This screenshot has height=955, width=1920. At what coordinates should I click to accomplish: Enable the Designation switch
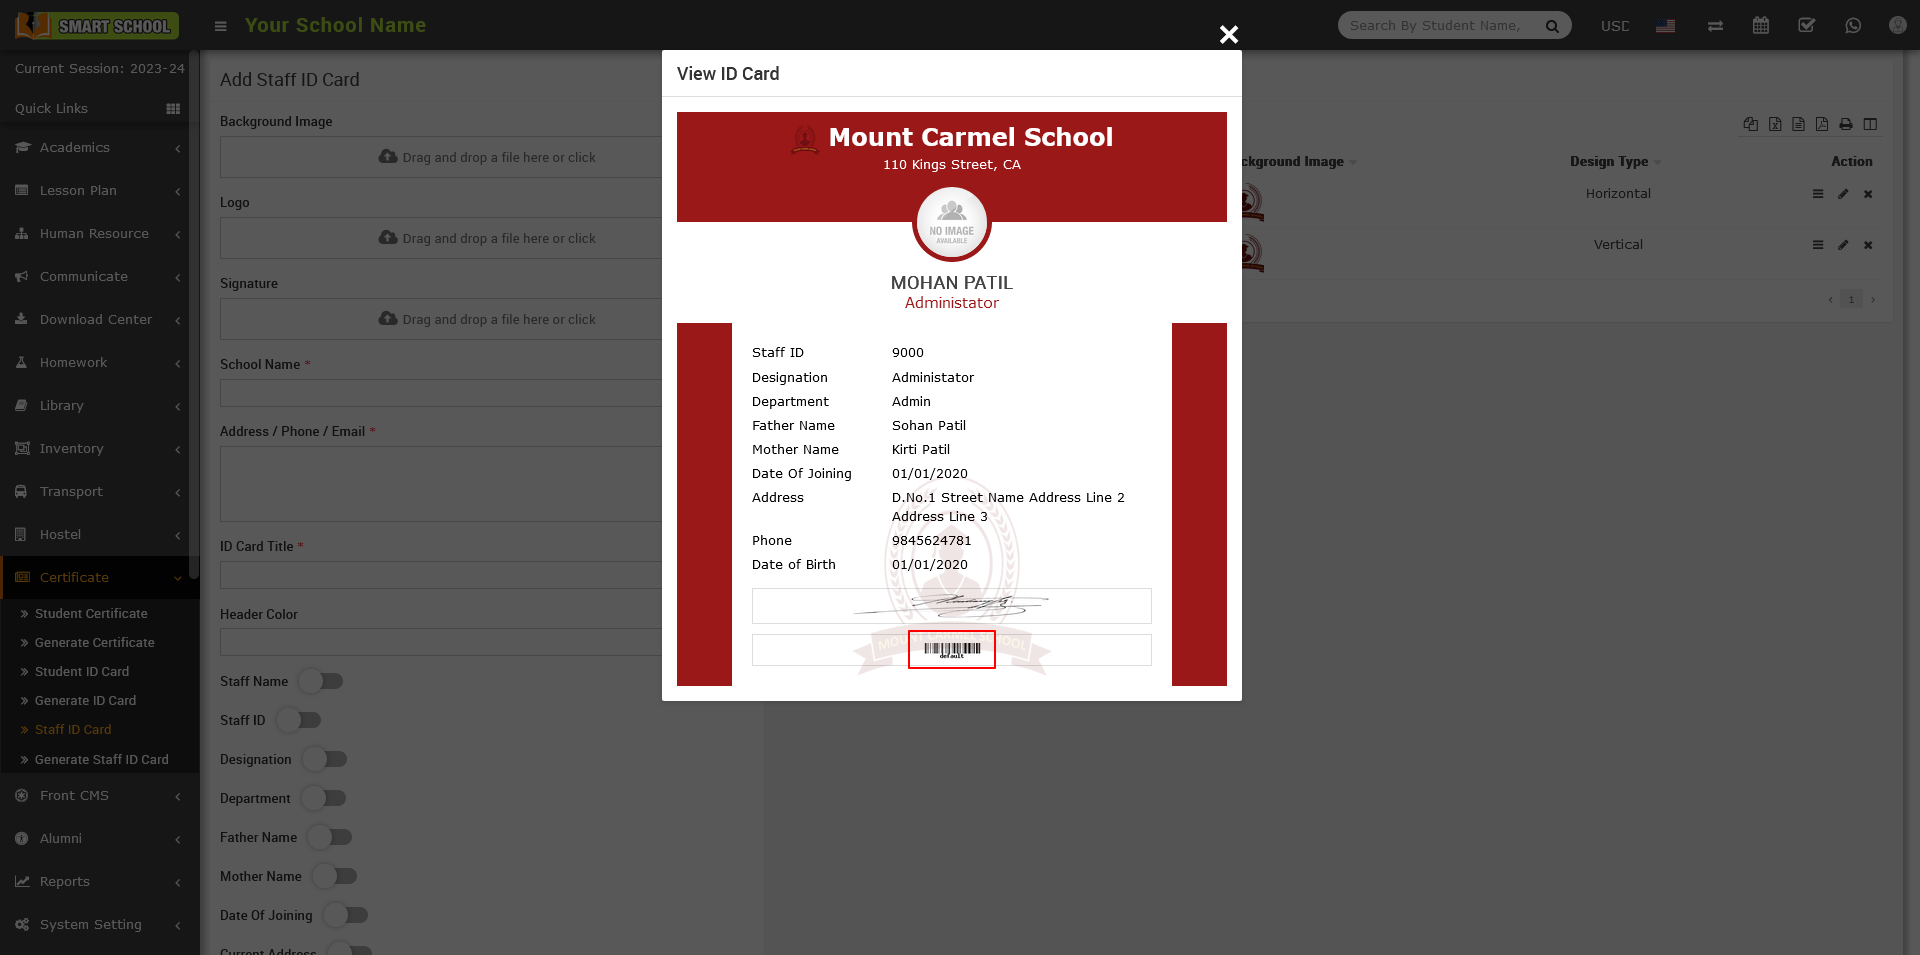tap(325, 759)
